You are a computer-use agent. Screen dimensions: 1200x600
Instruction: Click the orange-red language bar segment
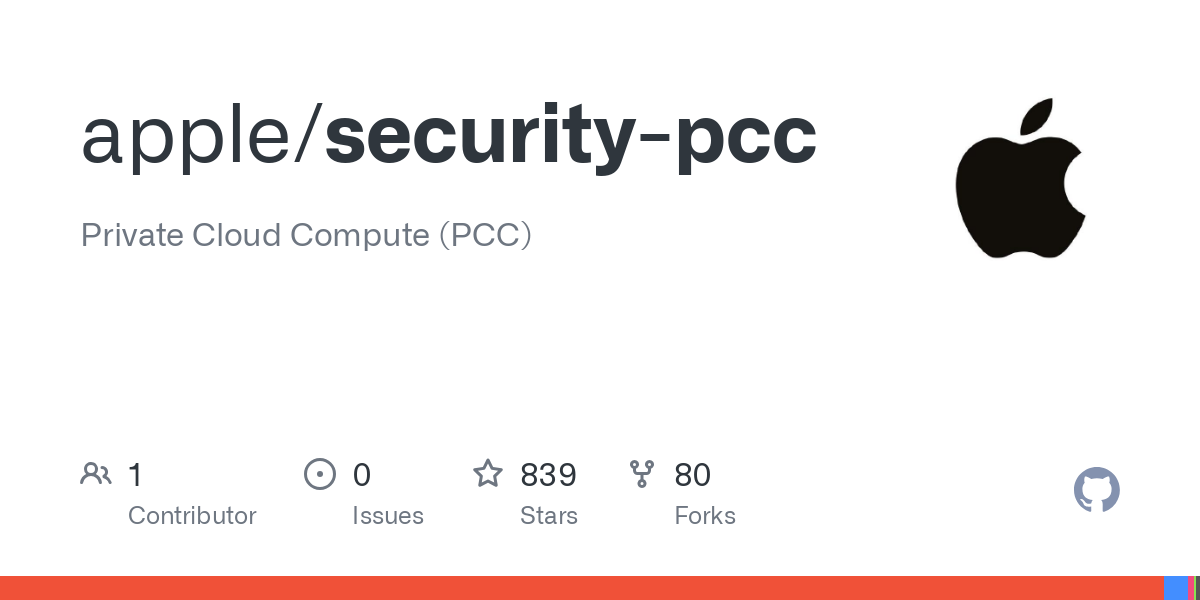tap(582, 588)
